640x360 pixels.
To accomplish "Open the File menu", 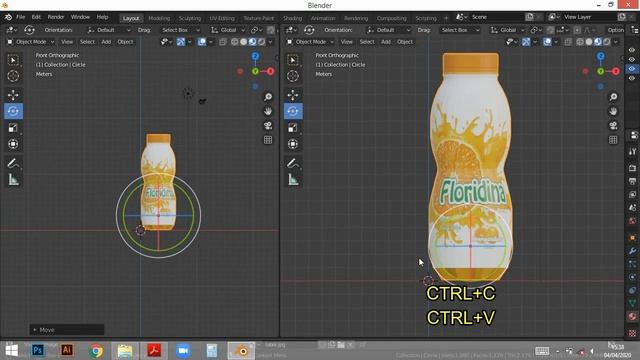I will coord(20,17).
